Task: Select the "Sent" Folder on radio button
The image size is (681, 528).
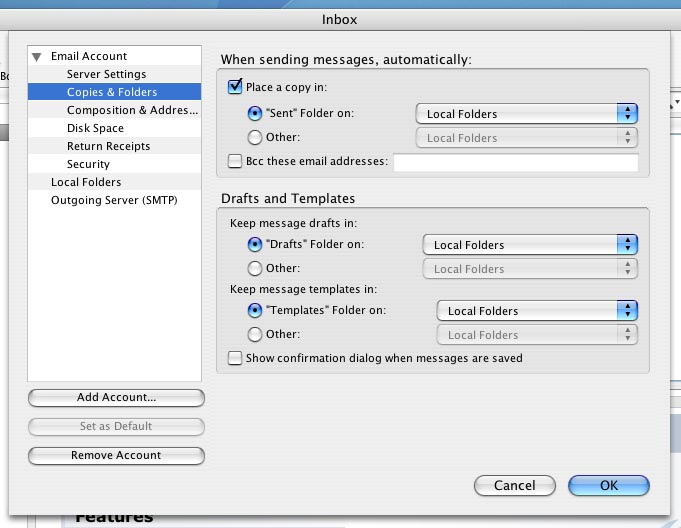Action: click(255, 114)
